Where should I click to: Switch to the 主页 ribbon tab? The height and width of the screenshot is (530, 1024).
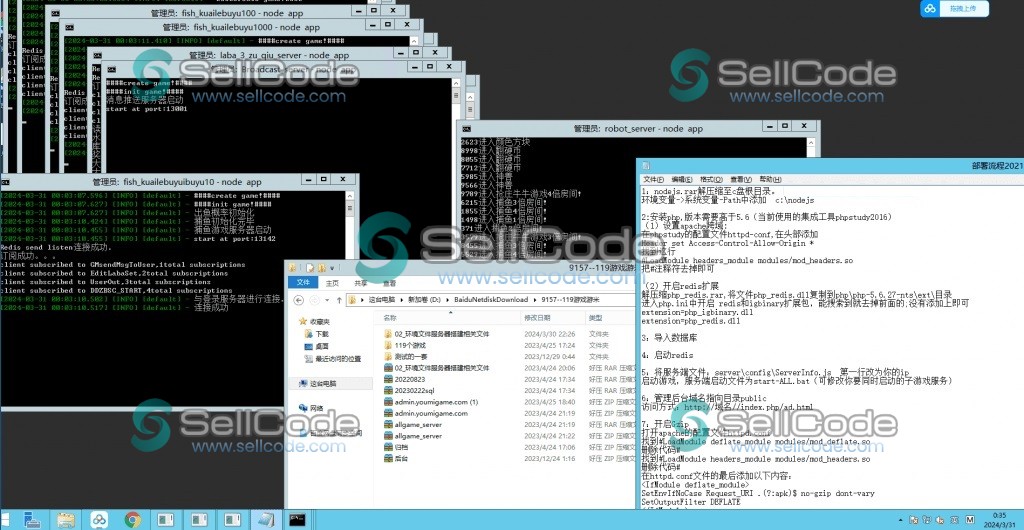pyautogui.click(x=332, y=283)
